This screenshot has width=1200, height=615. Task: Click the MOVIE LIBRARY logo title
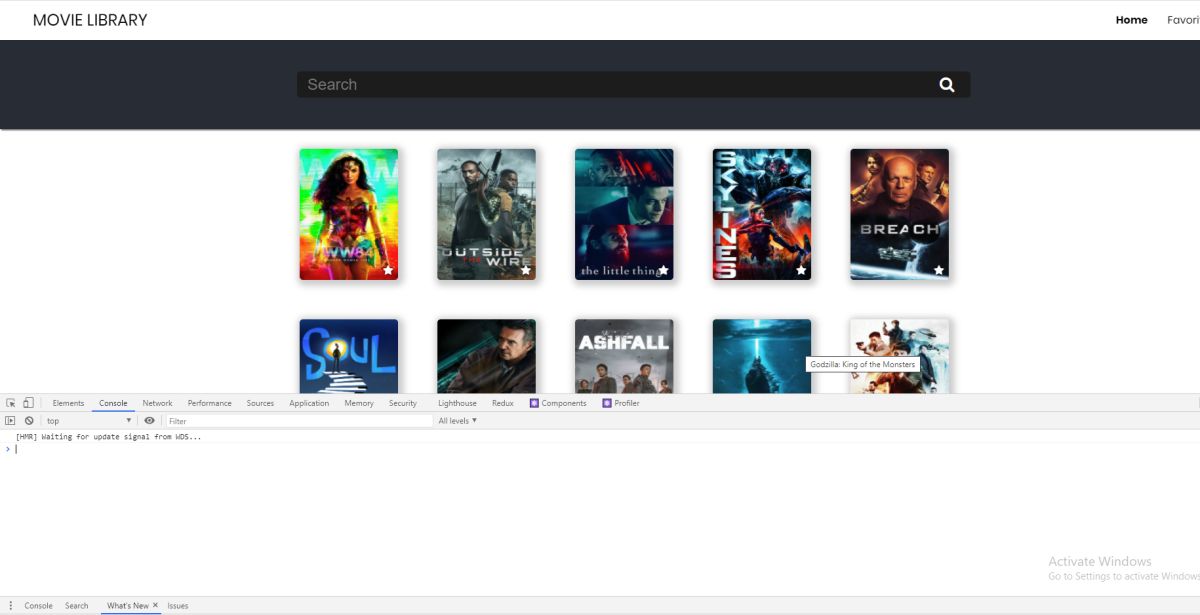point(90,20)
